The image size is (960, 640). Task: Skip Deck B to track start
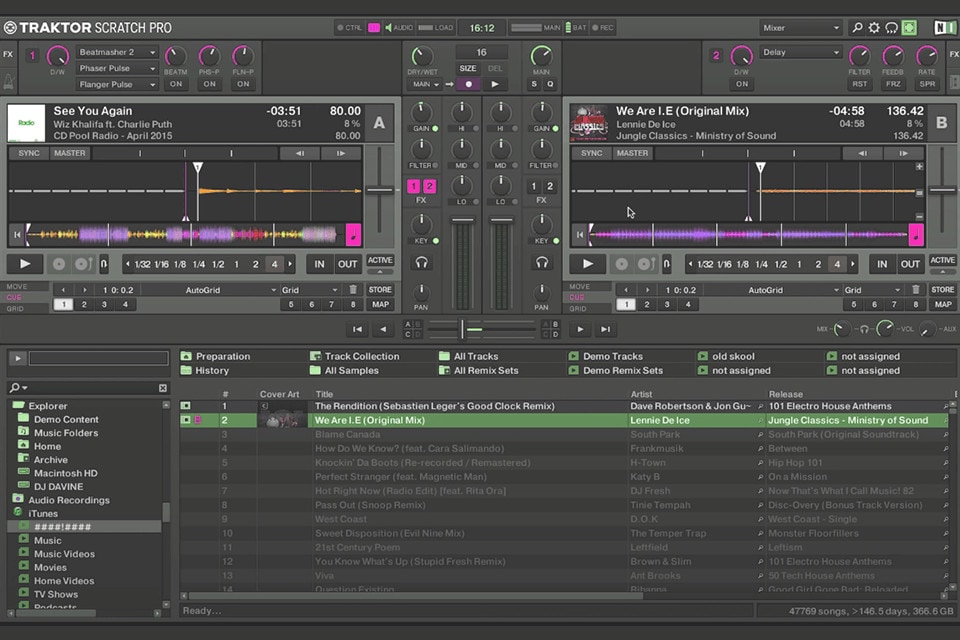point(580,235)
